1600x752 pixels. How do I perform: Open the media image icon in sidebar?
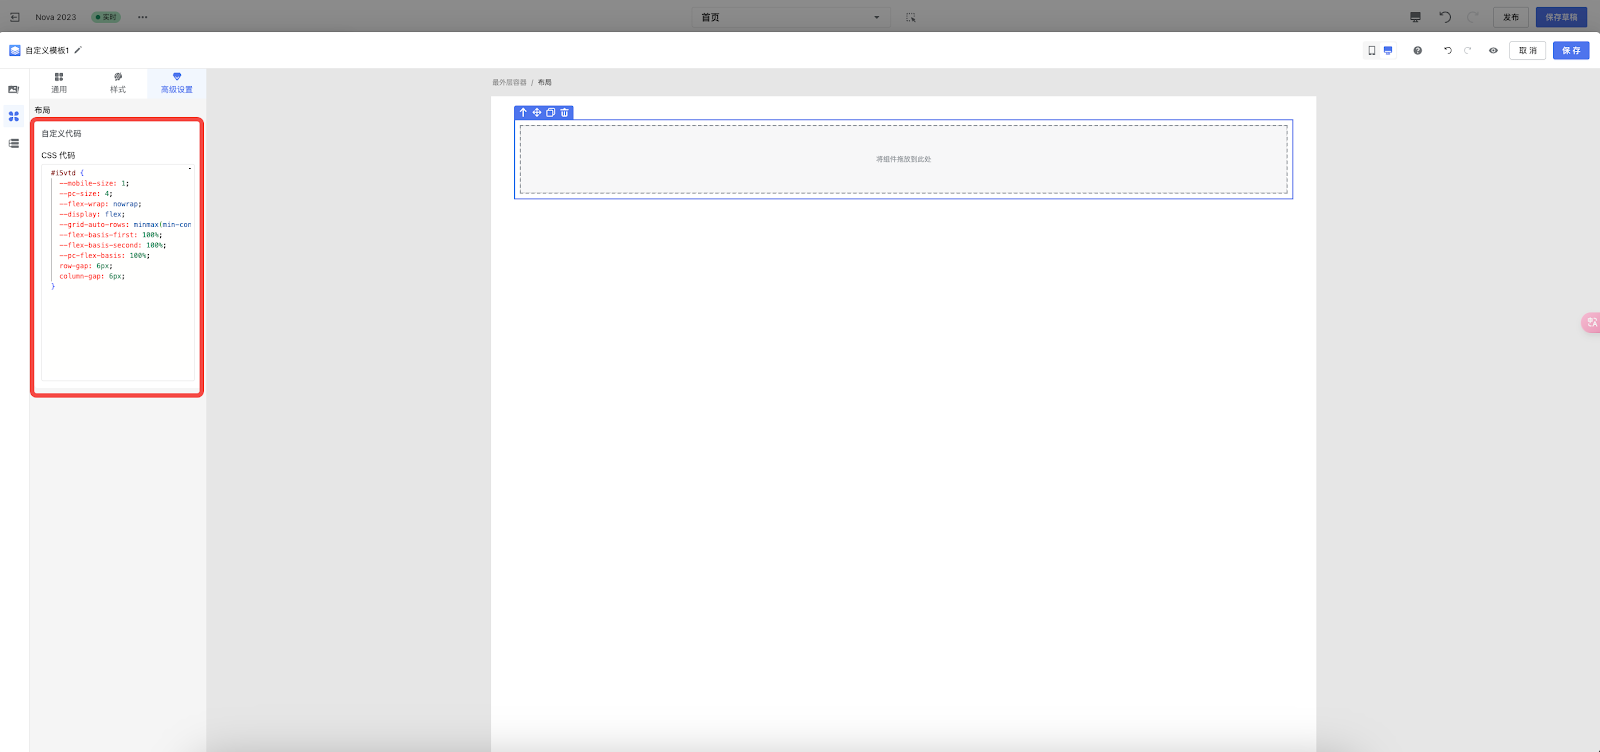click(x=14, y=89)
